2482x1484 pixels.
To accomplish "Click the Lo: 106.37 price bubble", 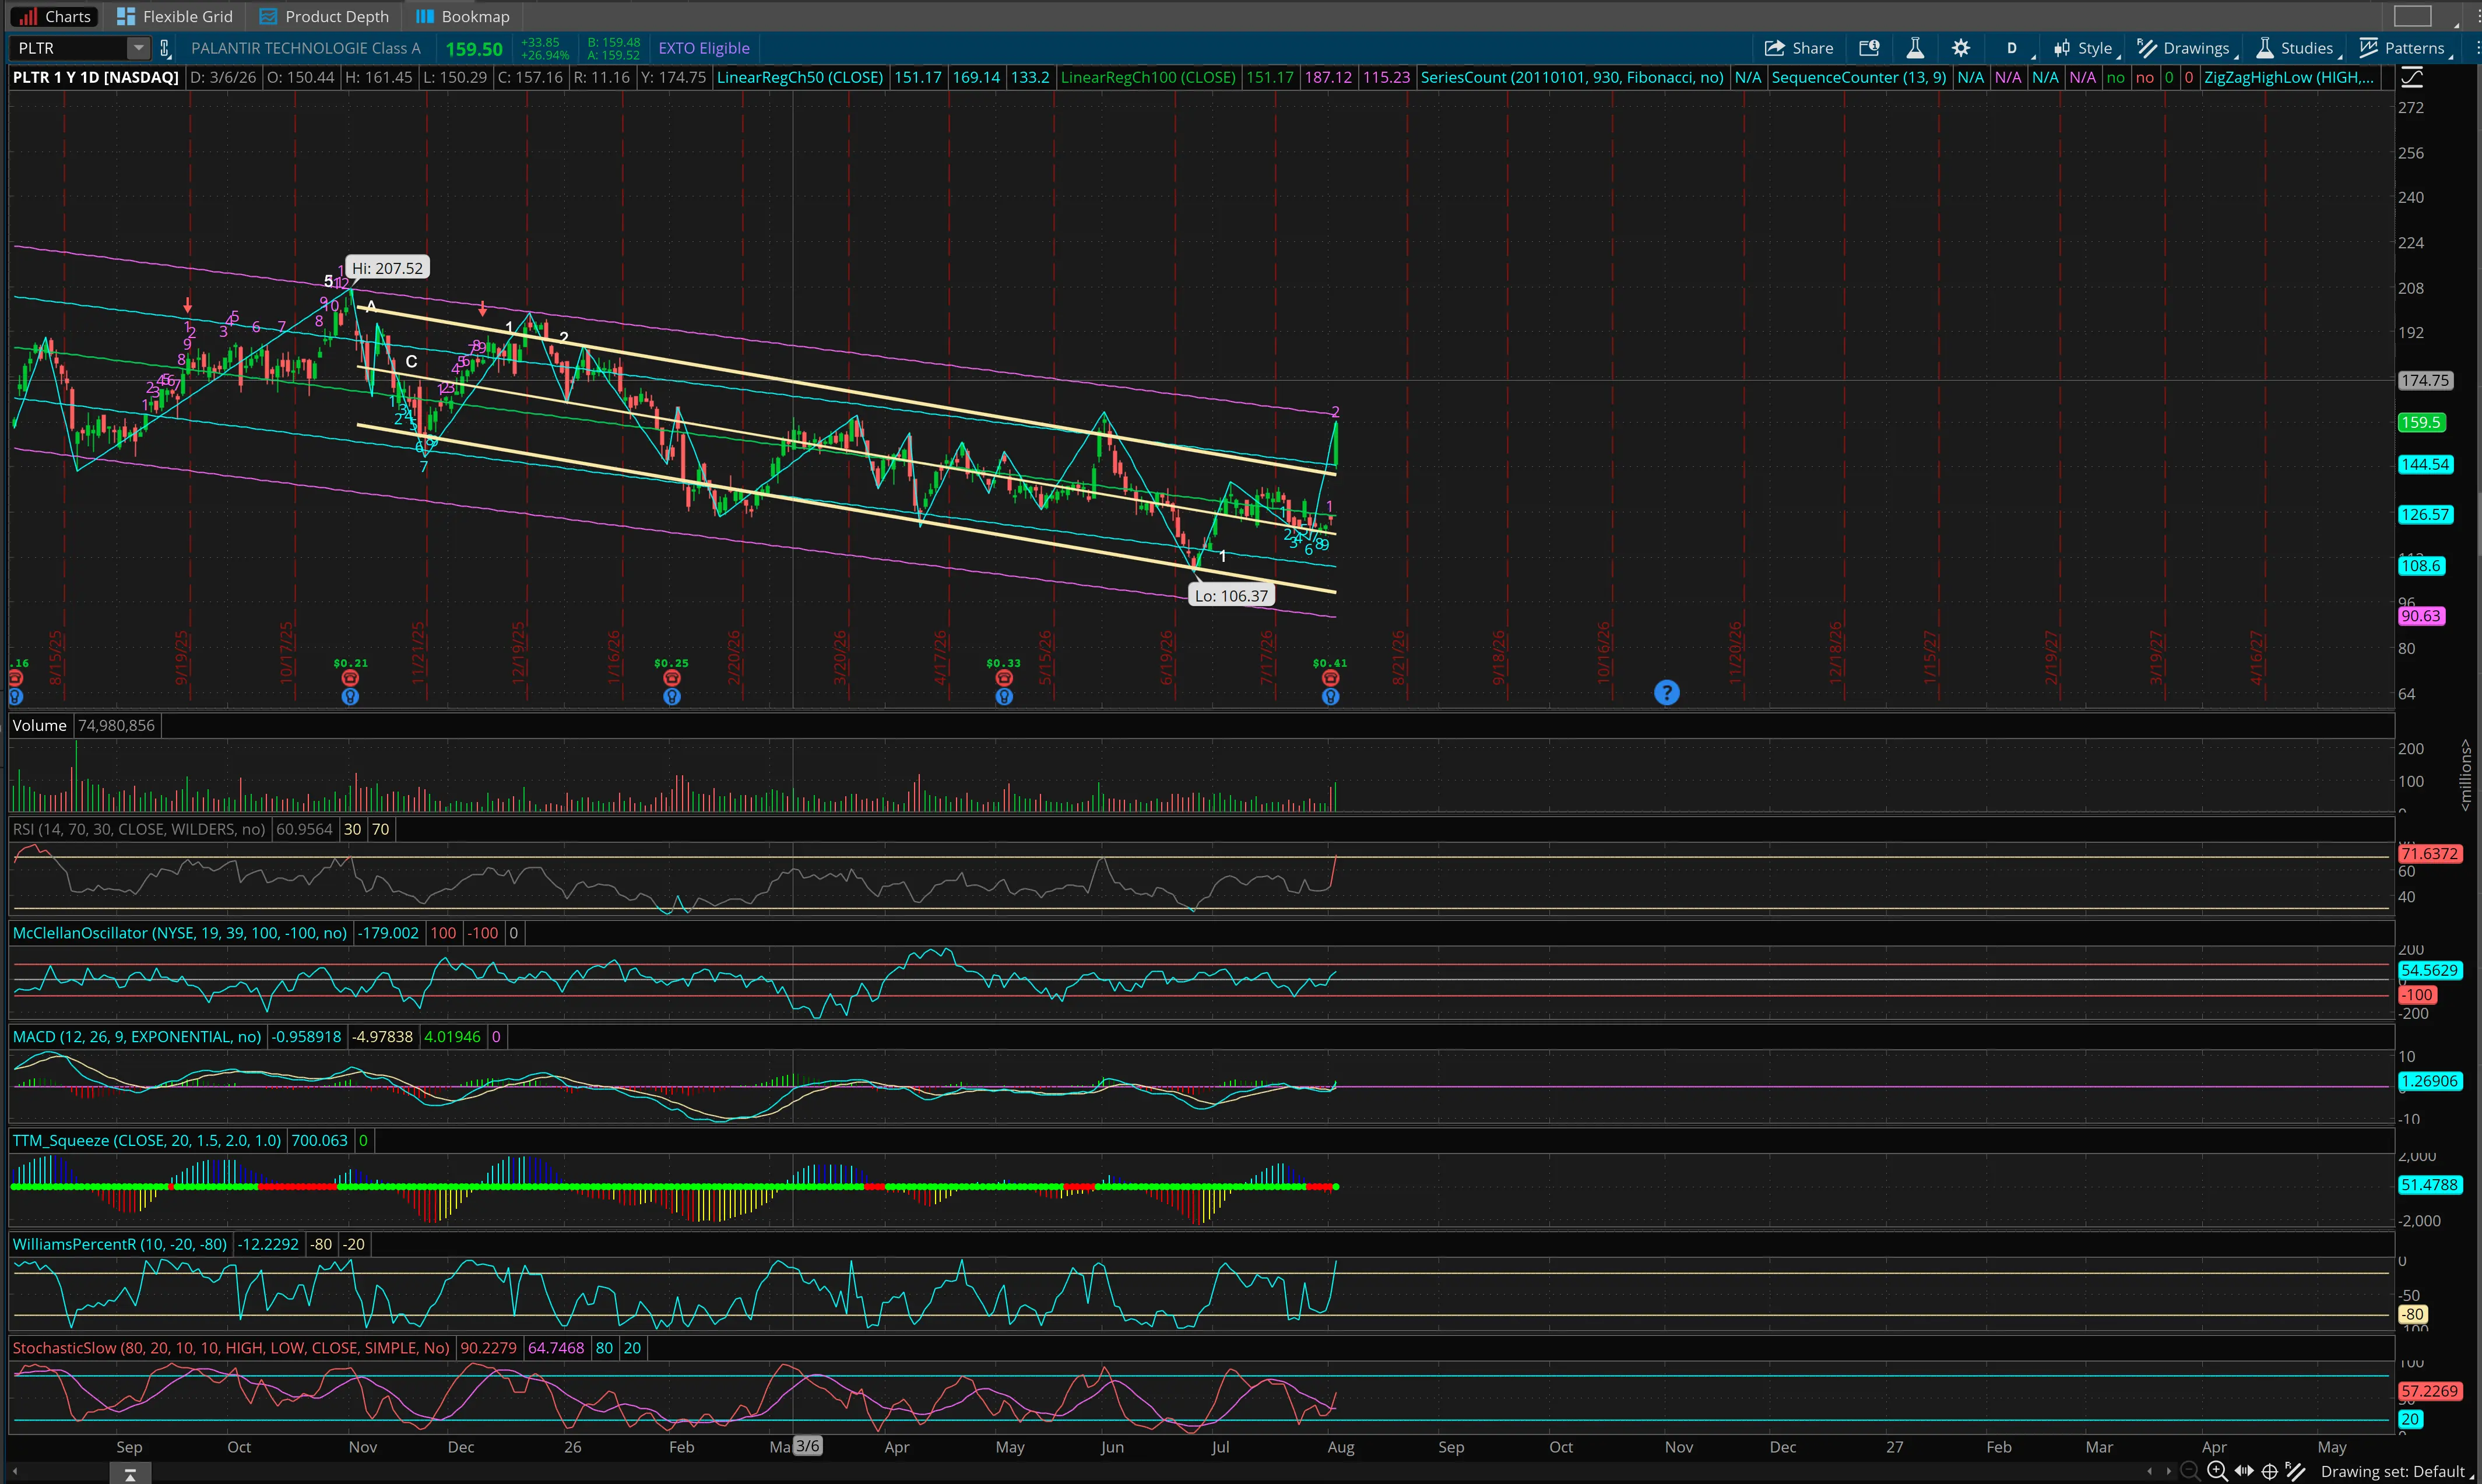I will 1231,596.
